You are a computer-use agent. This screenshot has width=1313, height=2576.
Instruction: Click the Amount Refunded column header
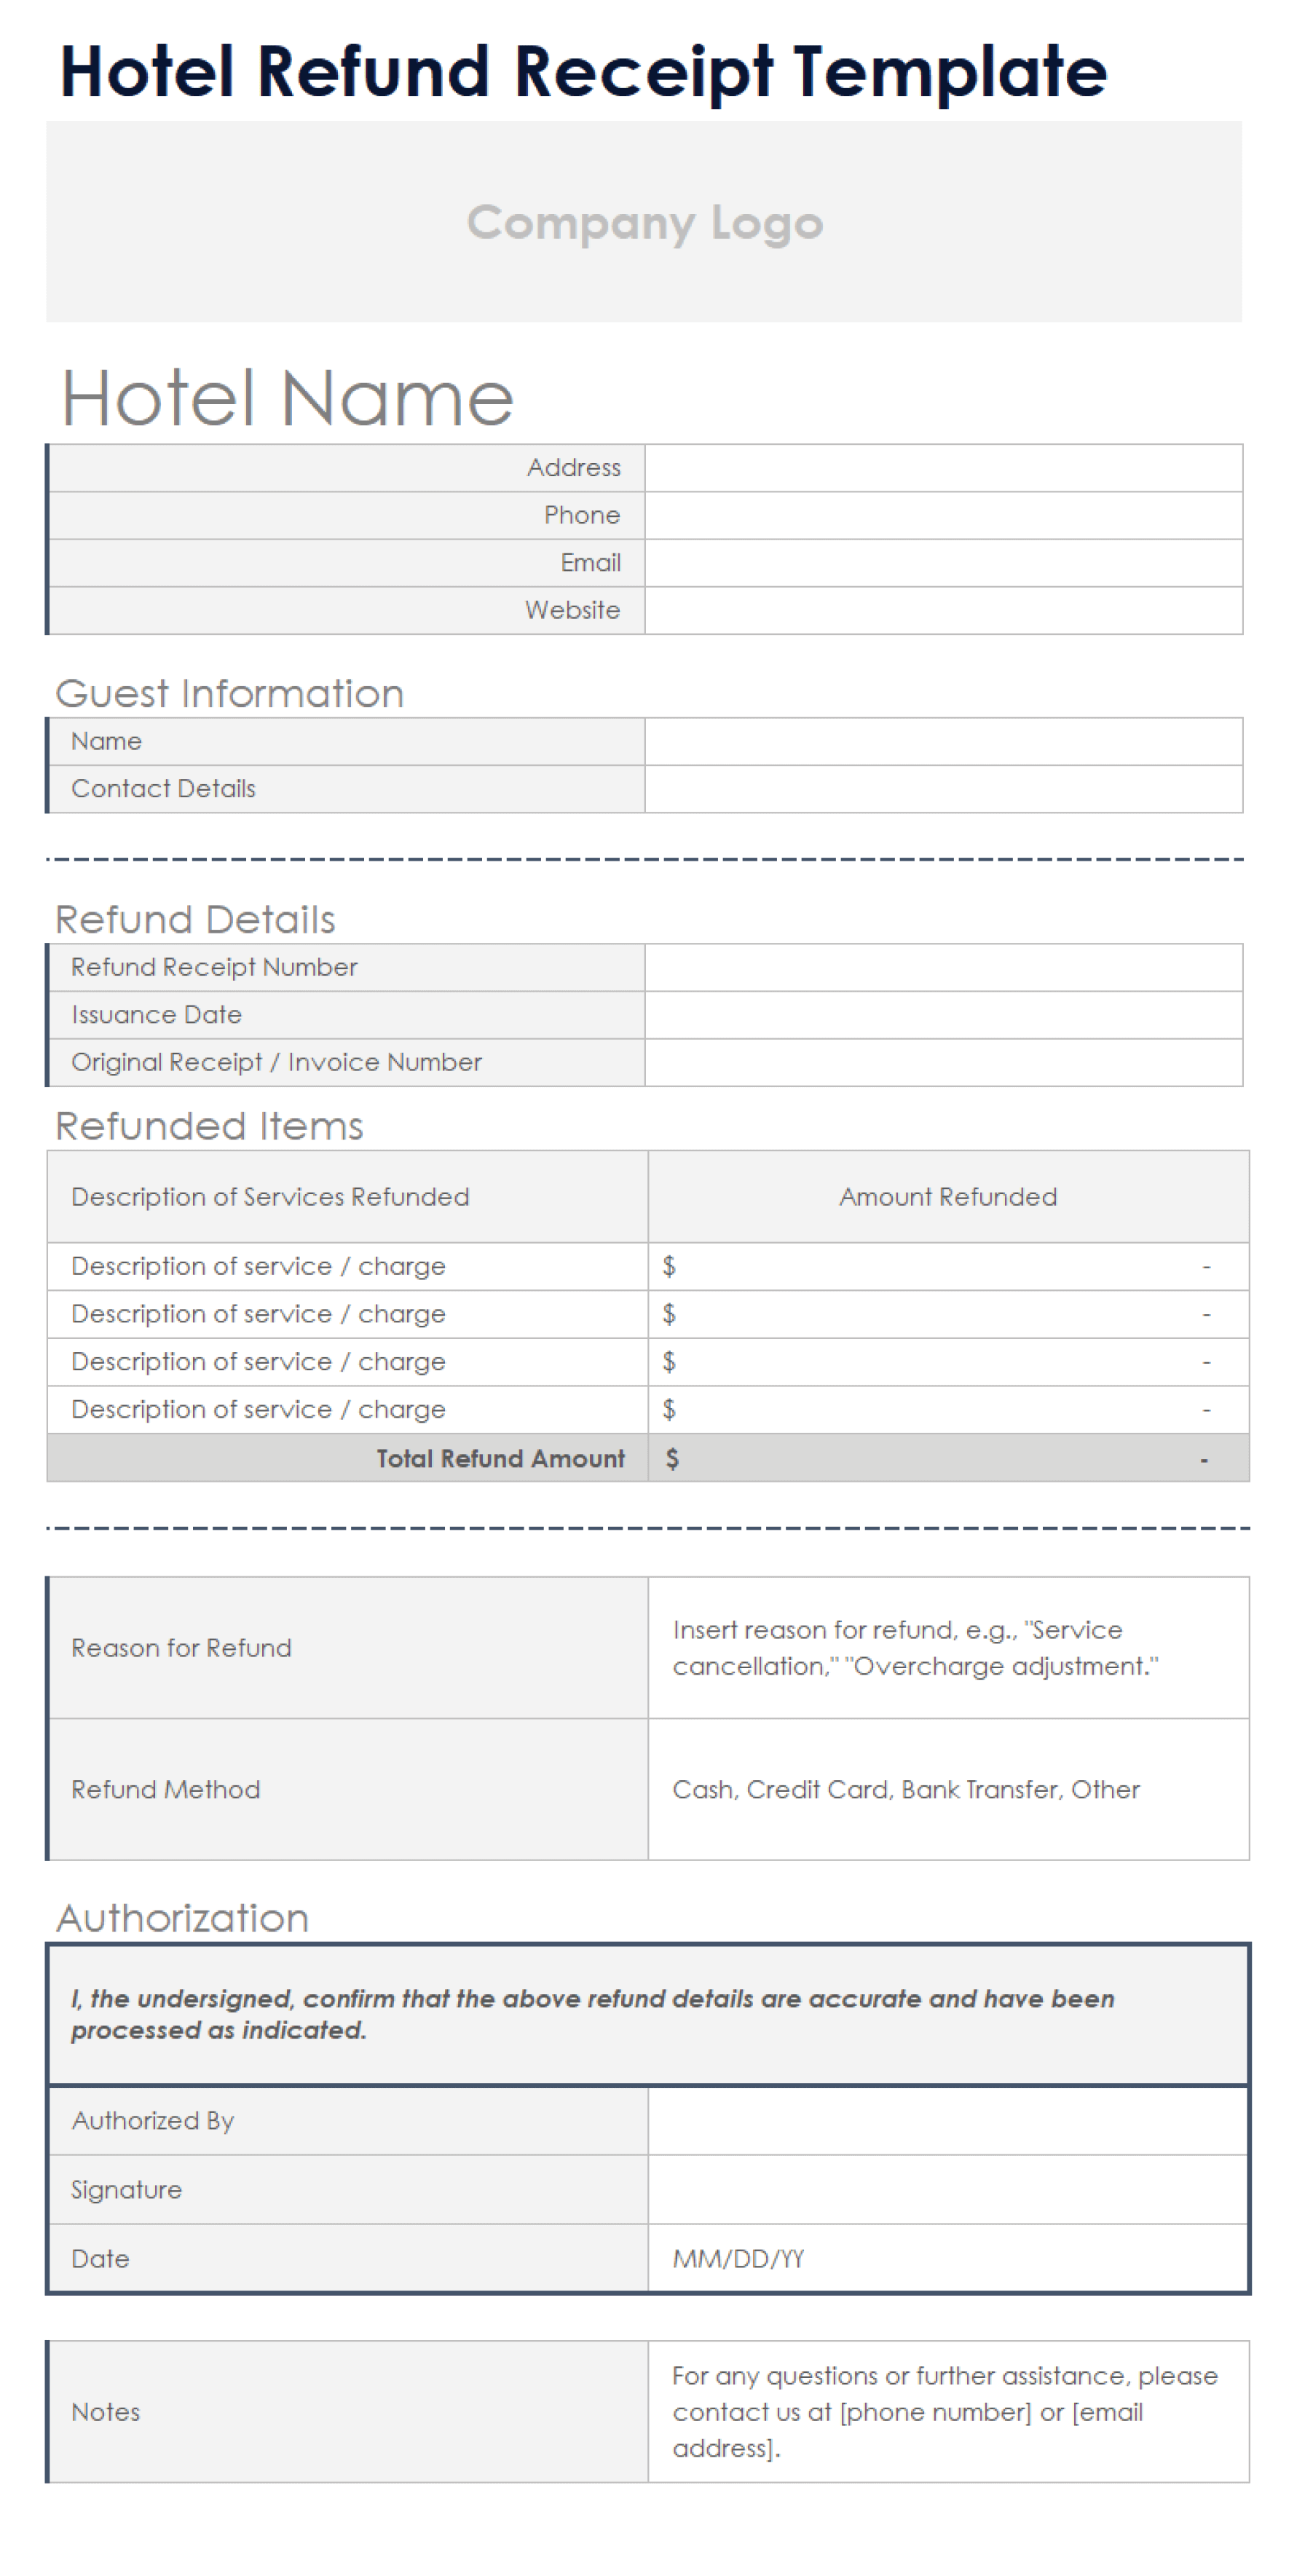click(x=947, y=1197)
